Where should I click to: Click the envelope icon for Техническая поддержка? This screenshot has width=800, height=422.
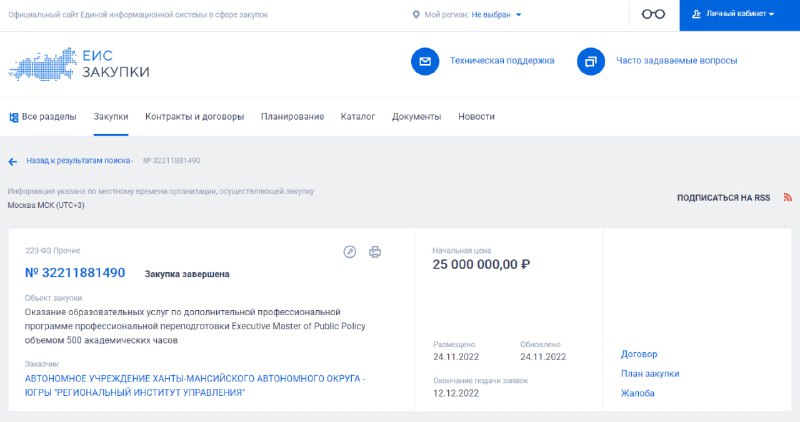[x=425, y=61]
